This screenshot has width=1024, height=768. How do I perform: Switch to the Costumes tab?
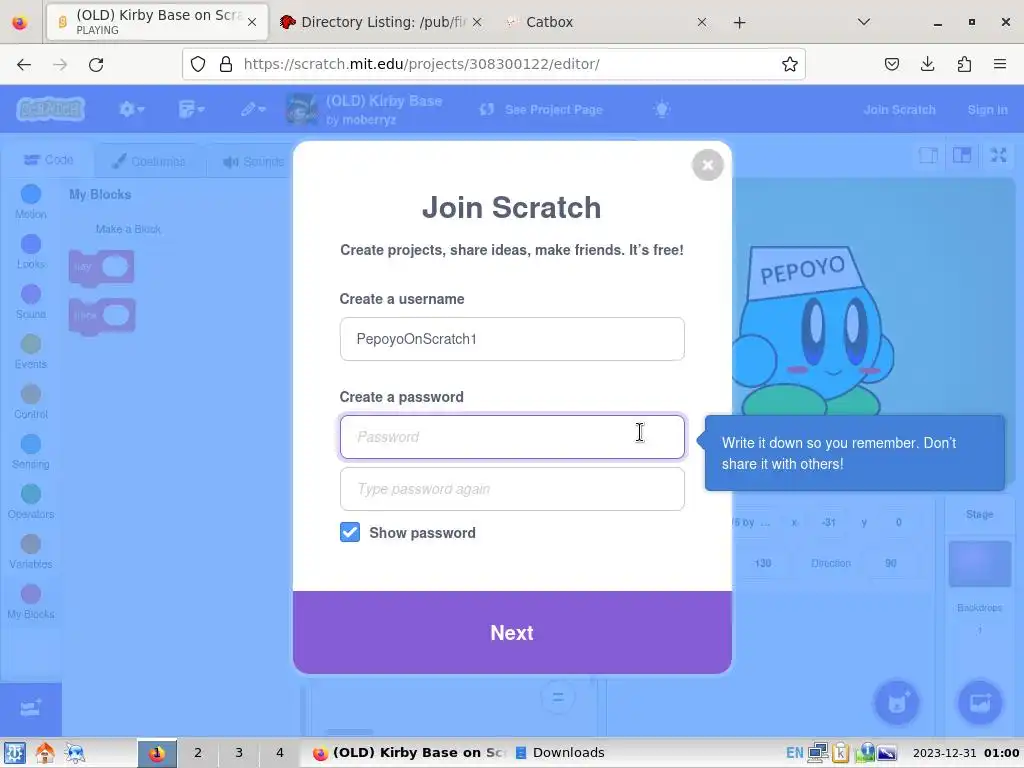click(x=149, y=161)
